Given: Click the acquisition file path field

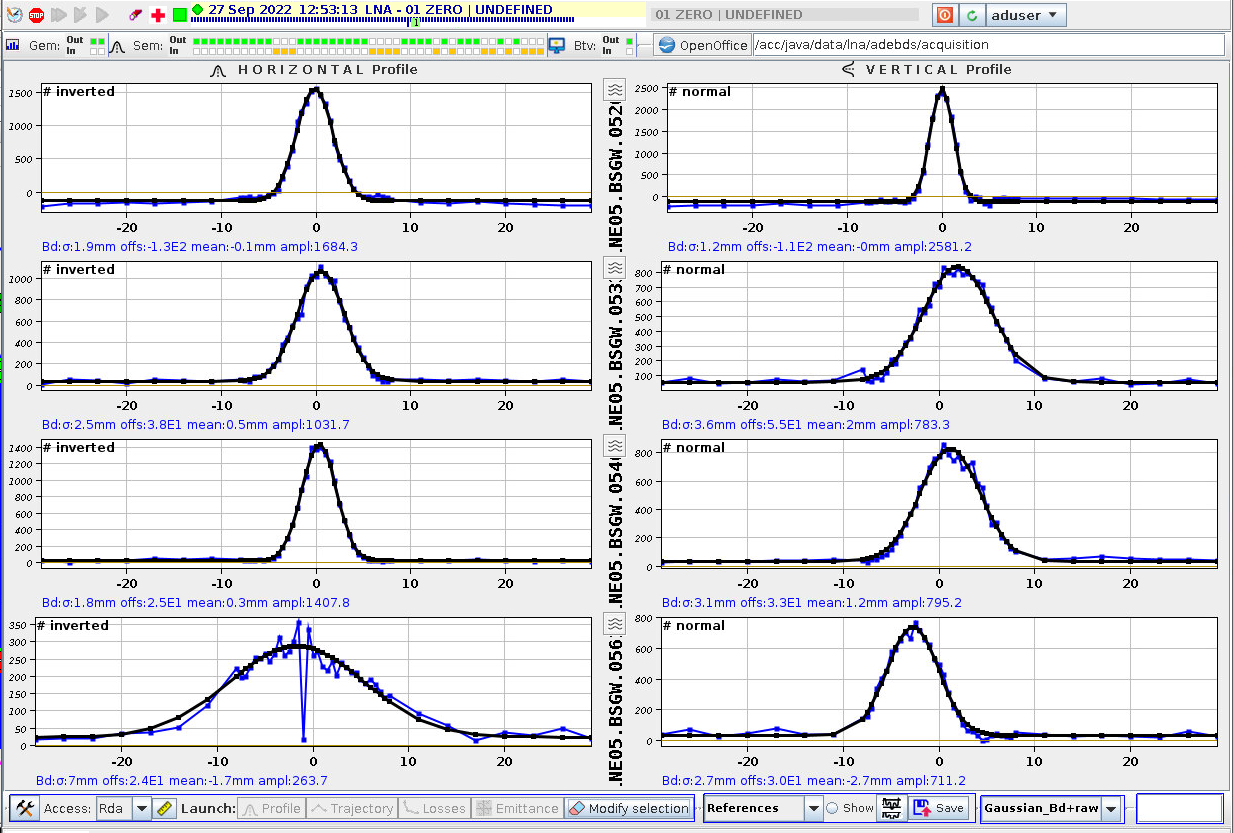Looking at the screenshot, I should 988,45.
